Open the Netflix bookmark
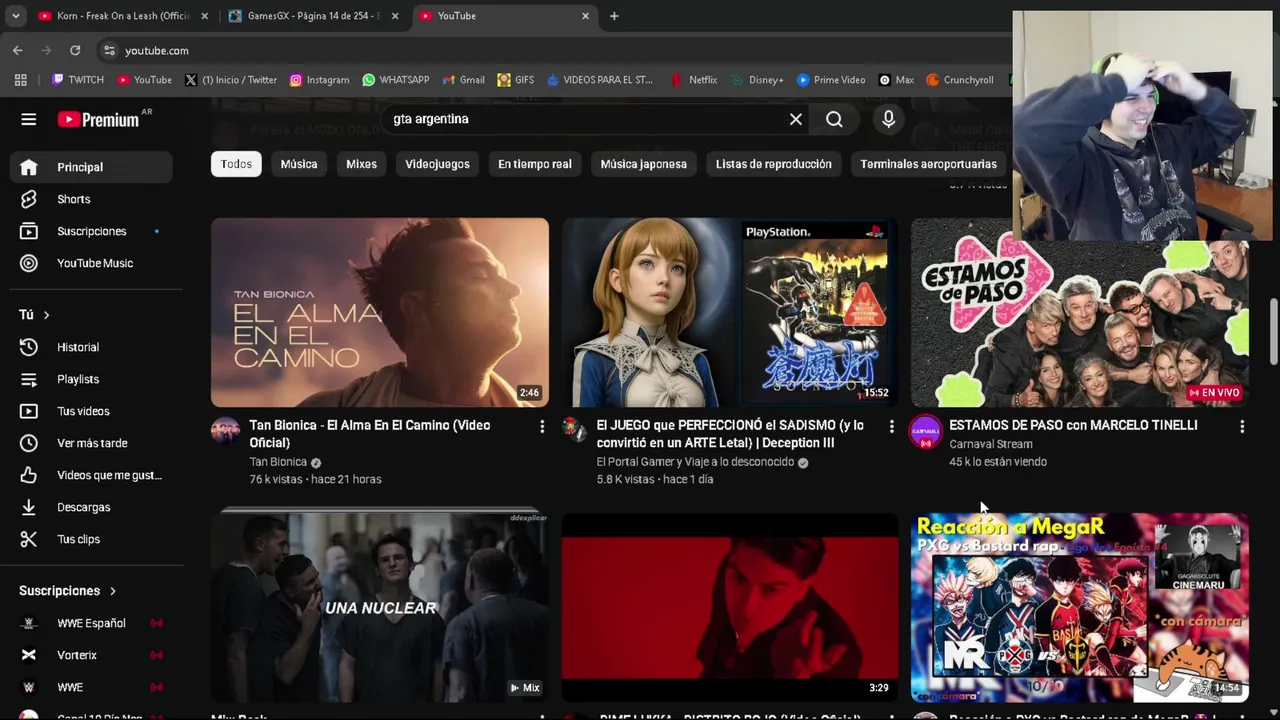Screen dimensions: 1280x720 pyautogui.click(x=693, y=80)
